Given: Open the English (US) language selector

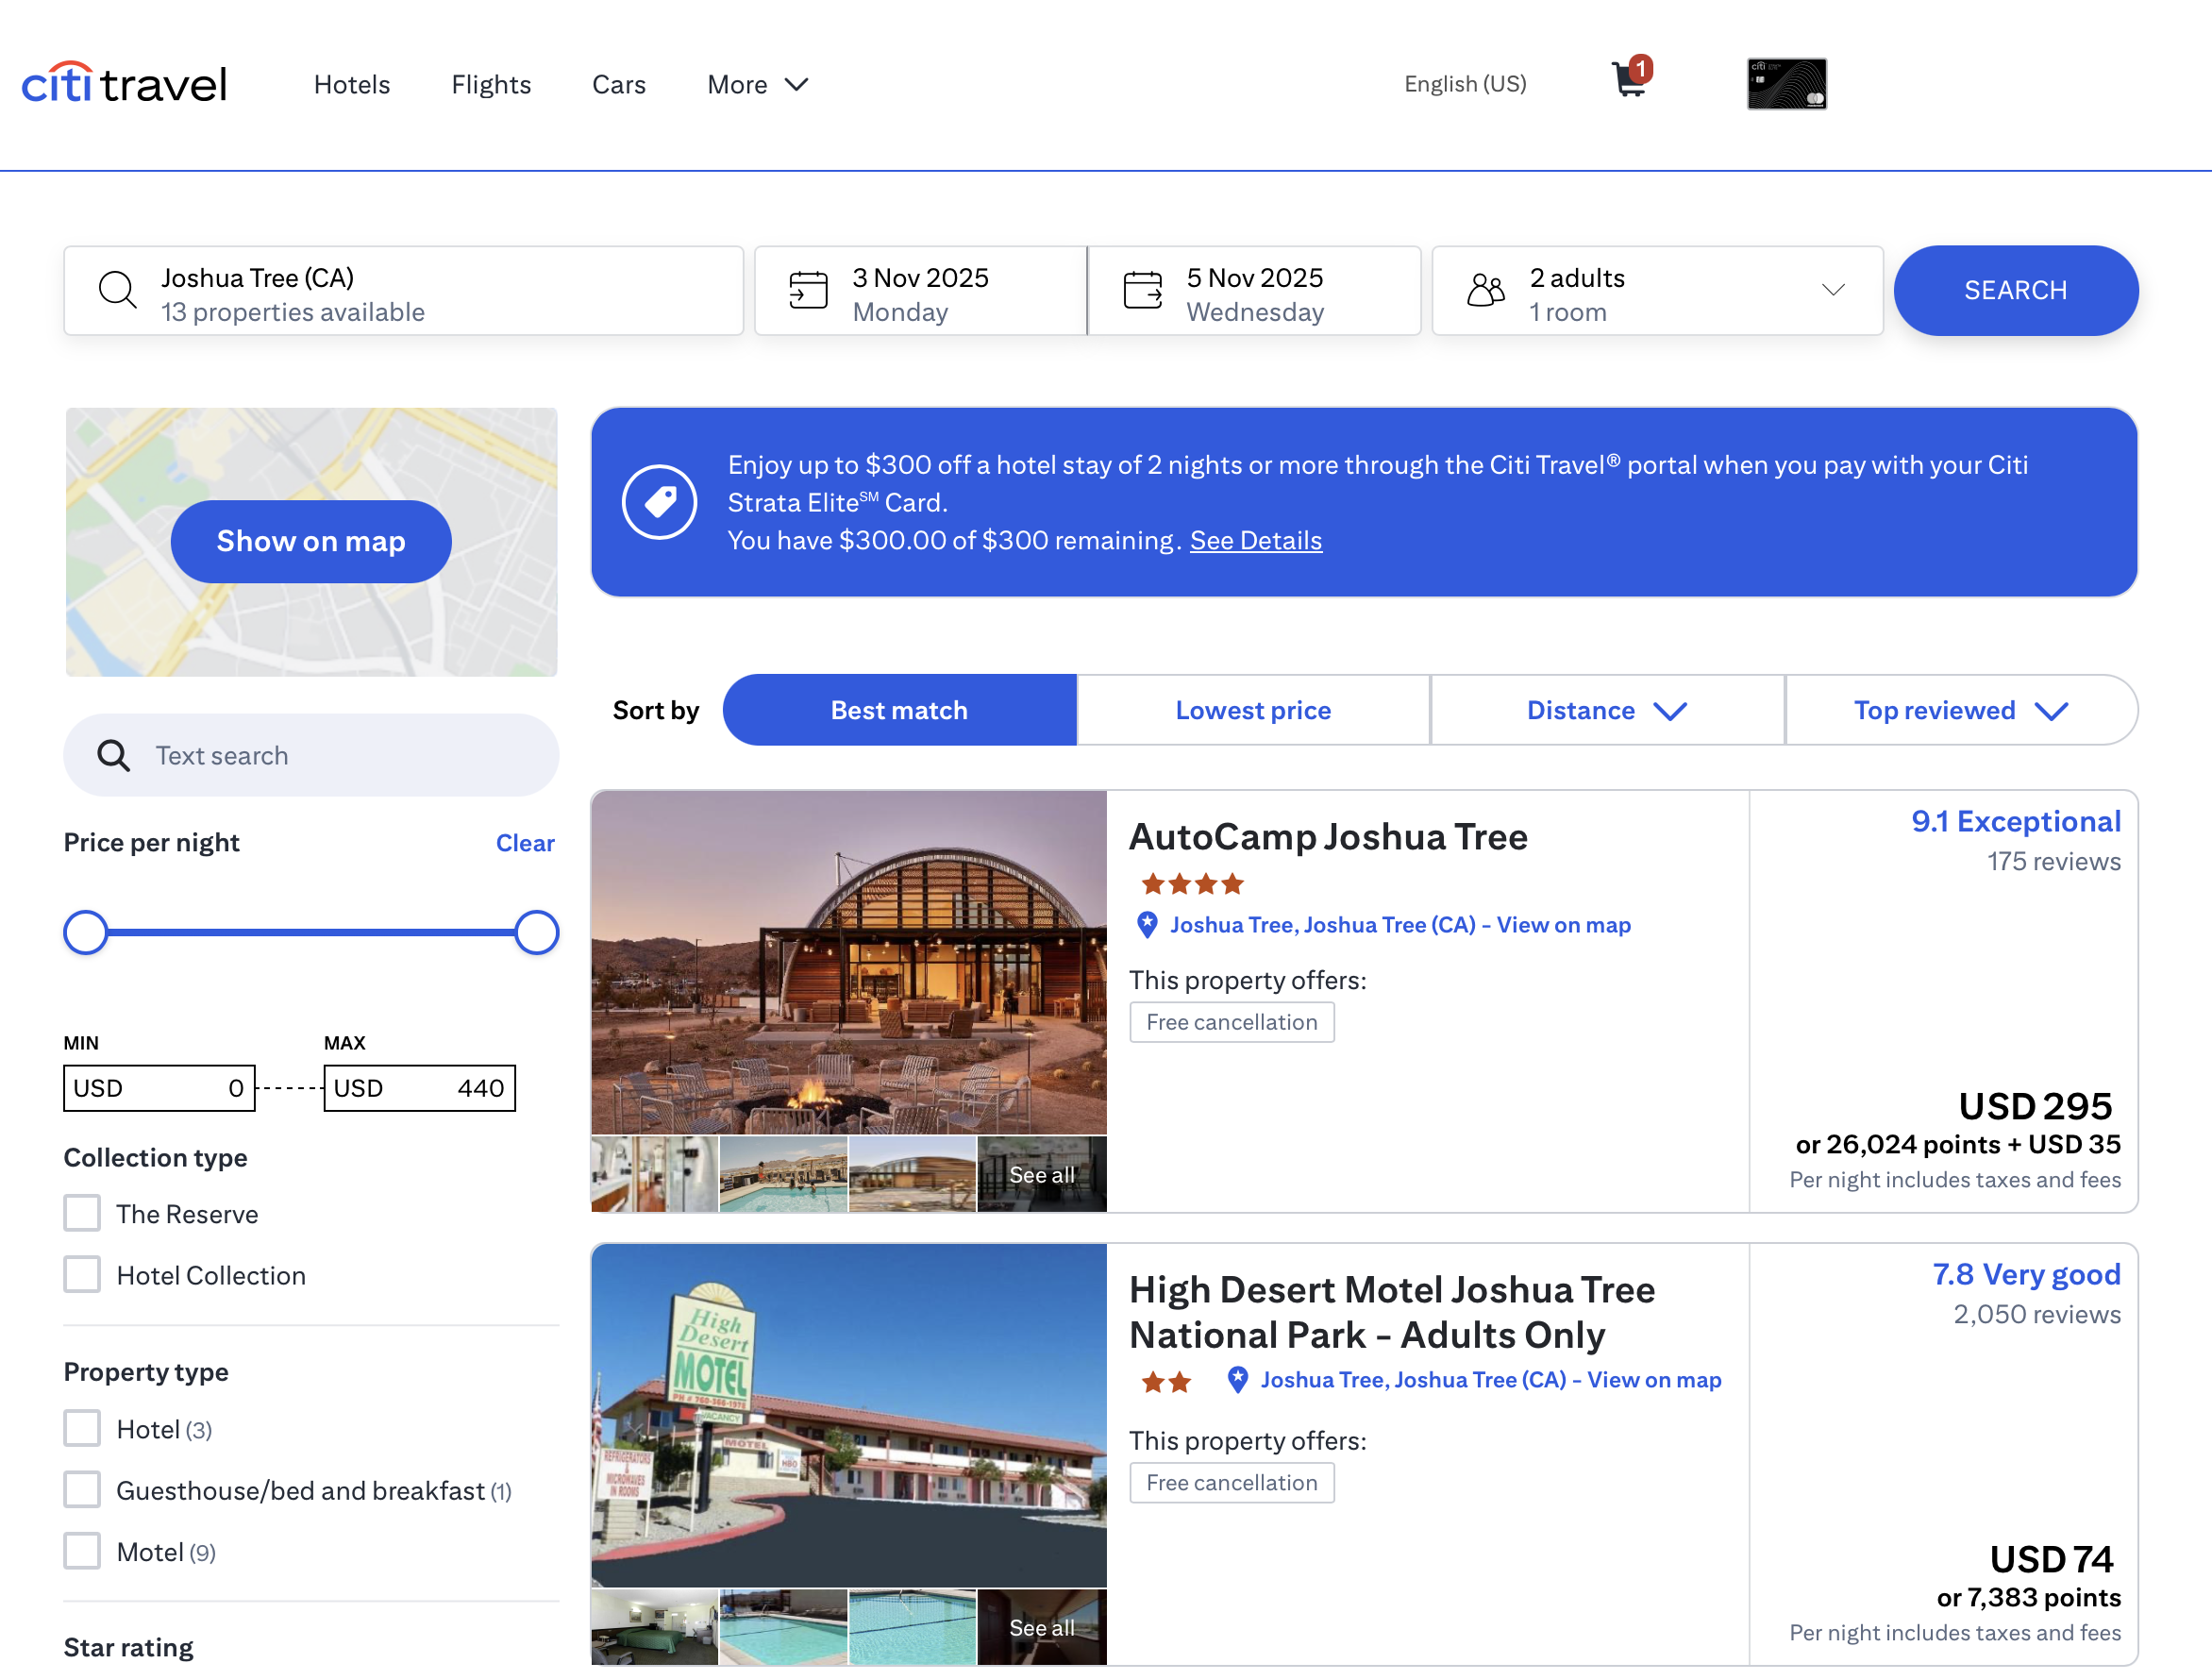Looking at the screenshot, I should (1465, 84).
